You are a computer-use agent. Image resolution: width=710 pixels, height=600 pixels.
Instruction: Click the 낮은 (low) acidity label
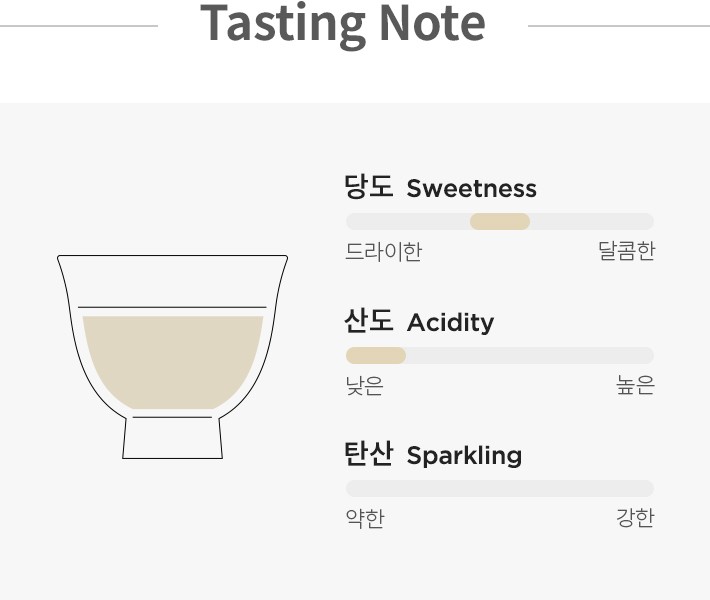coord(365,385)
